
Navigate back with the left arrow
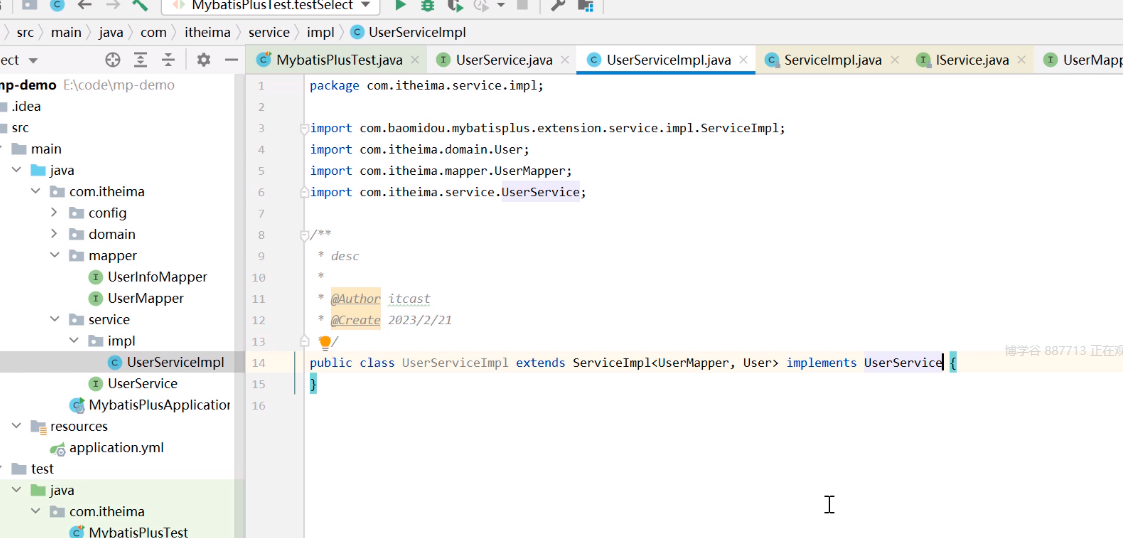pyautogui.click(x=85, y=6)
